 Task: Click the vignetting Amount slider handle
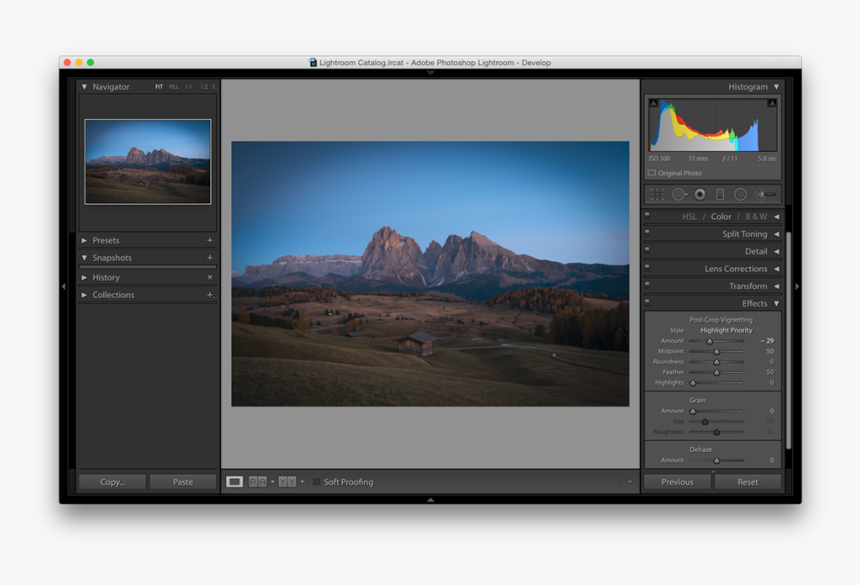709,341
